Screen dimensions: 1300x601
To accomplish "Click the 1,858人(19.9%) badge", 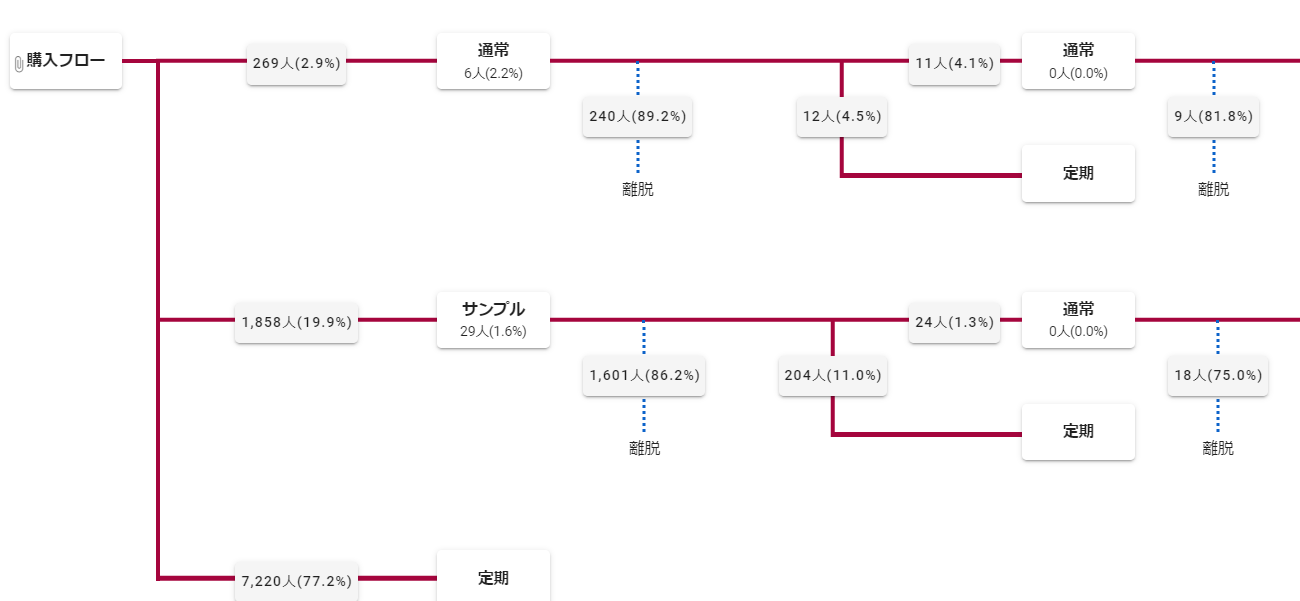I will (x=296, y=322).
